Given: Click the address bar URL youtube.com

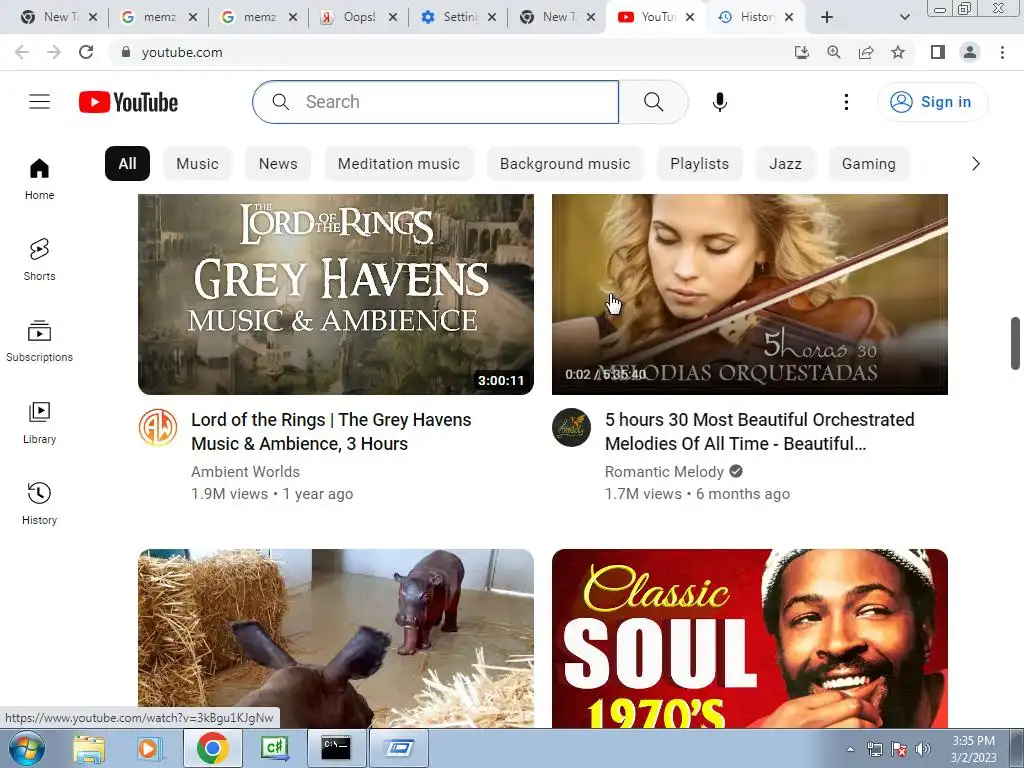Looking at the screenshot, I should pyautogui.click(x=182, y=52).
